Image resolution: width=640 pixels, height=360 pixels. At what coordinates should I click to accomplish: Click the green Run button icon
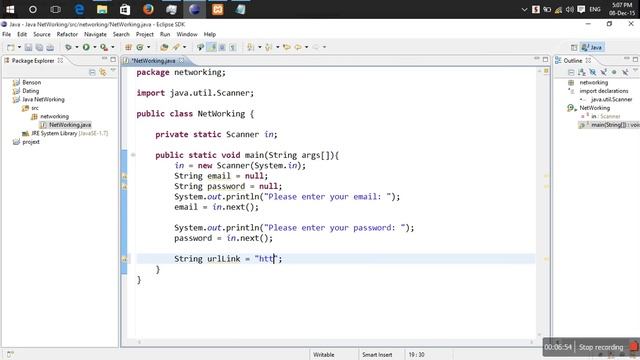coord(86,47)
